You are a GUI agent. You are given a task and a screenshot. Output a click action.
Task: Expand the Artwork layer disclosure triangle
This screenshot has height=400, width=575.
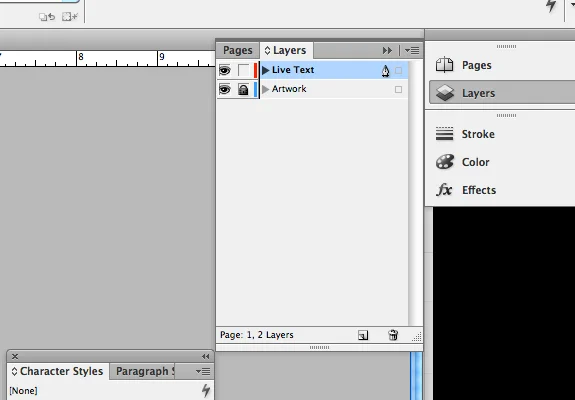pyautogui.click(x=266, y=89)
